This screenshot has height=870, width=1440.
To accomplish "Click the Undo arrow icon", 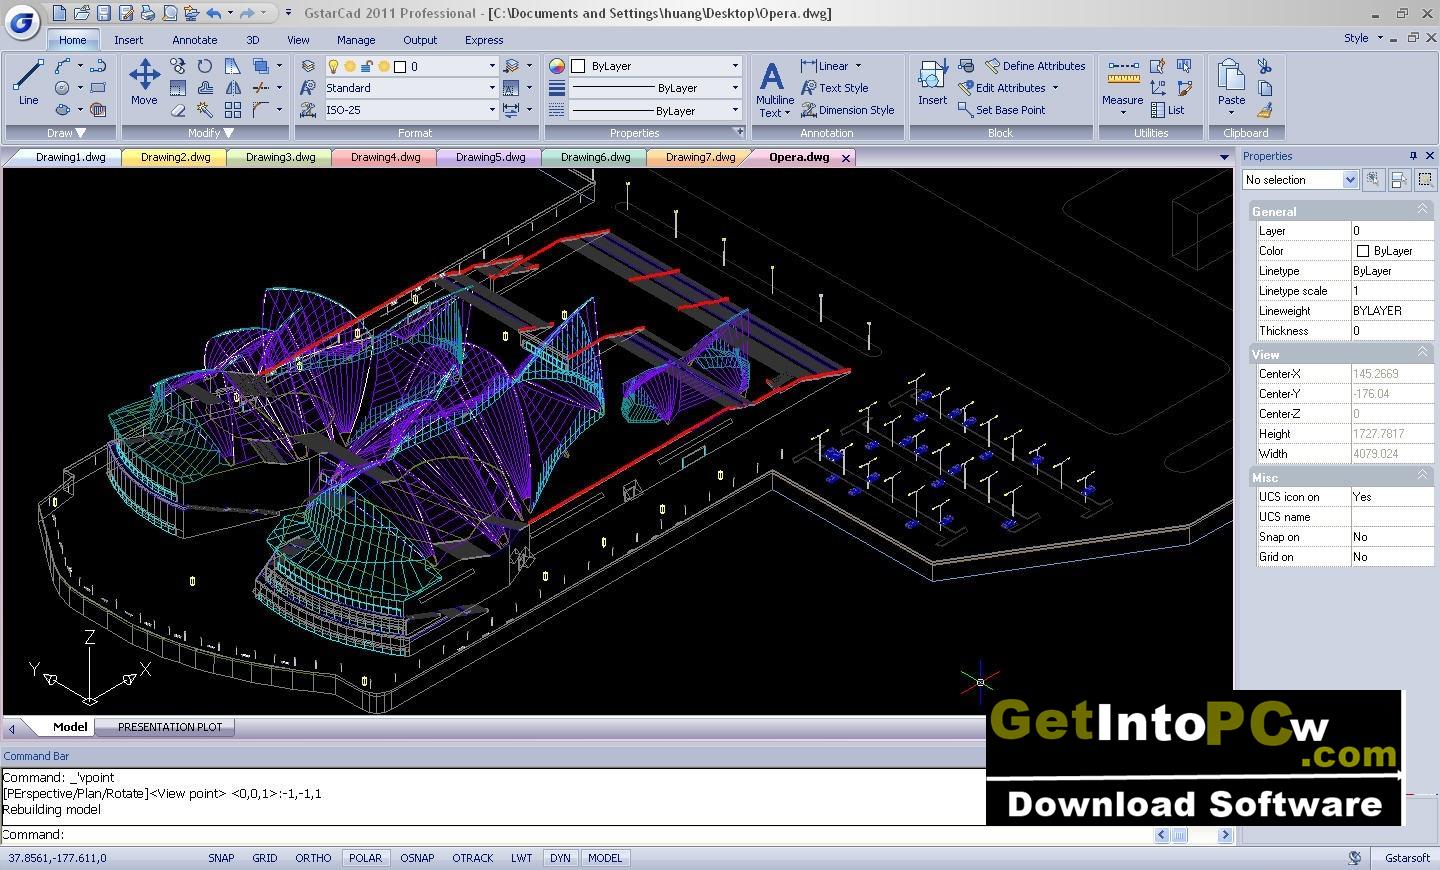I will 213,13.
